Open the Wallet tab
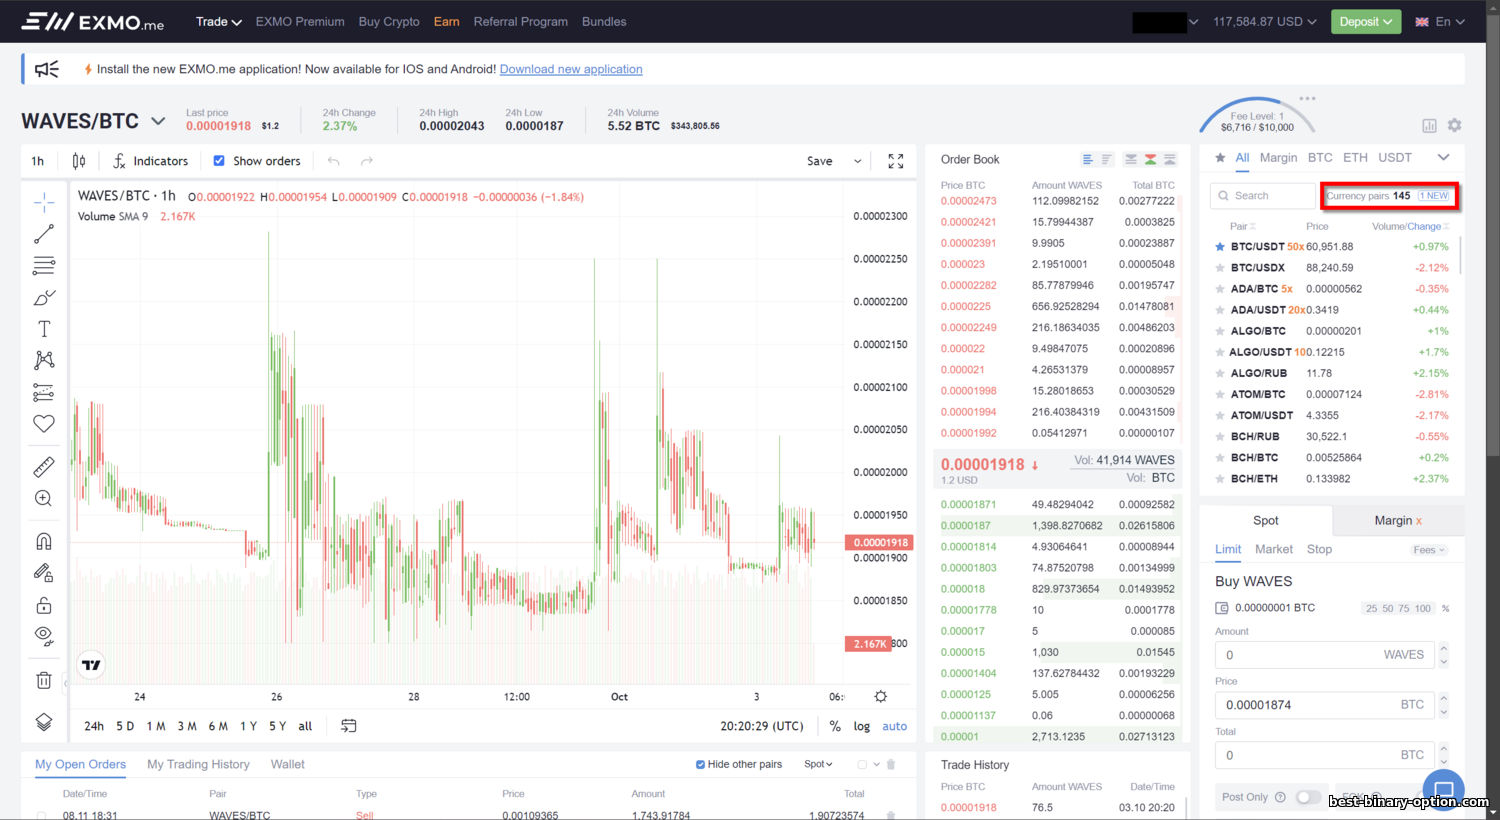This screenshot has width=1500, height=820. (287, 764)
